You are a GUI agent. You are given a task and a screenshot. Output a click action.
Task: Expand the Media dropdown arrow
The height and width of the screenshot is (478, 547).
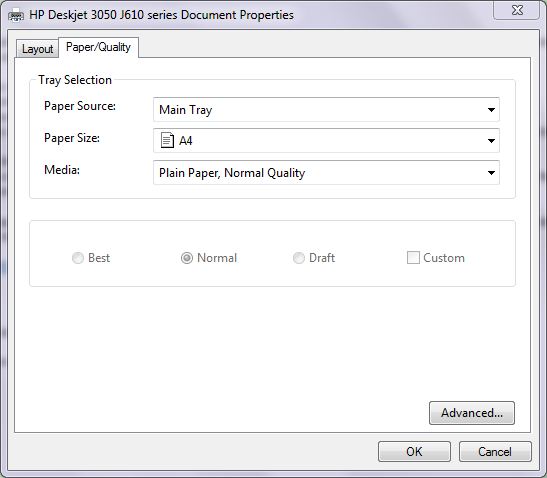(x=491, y=173)
